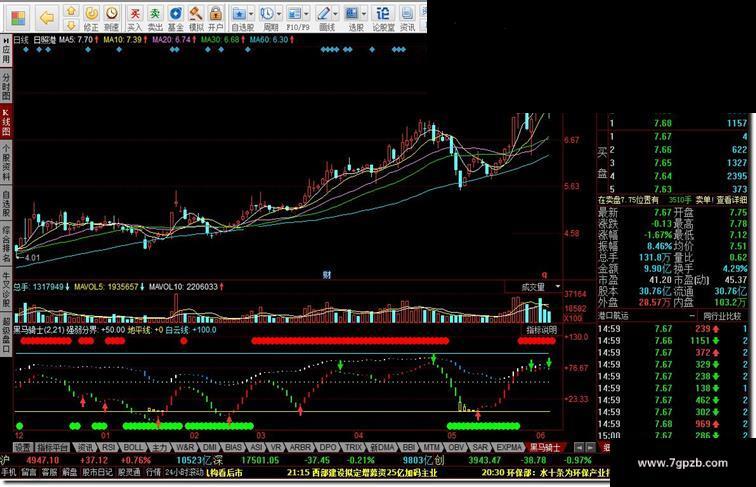The image size is (756, 487).
Task: Click the 周期 clock icon
Action: (267, 14)
